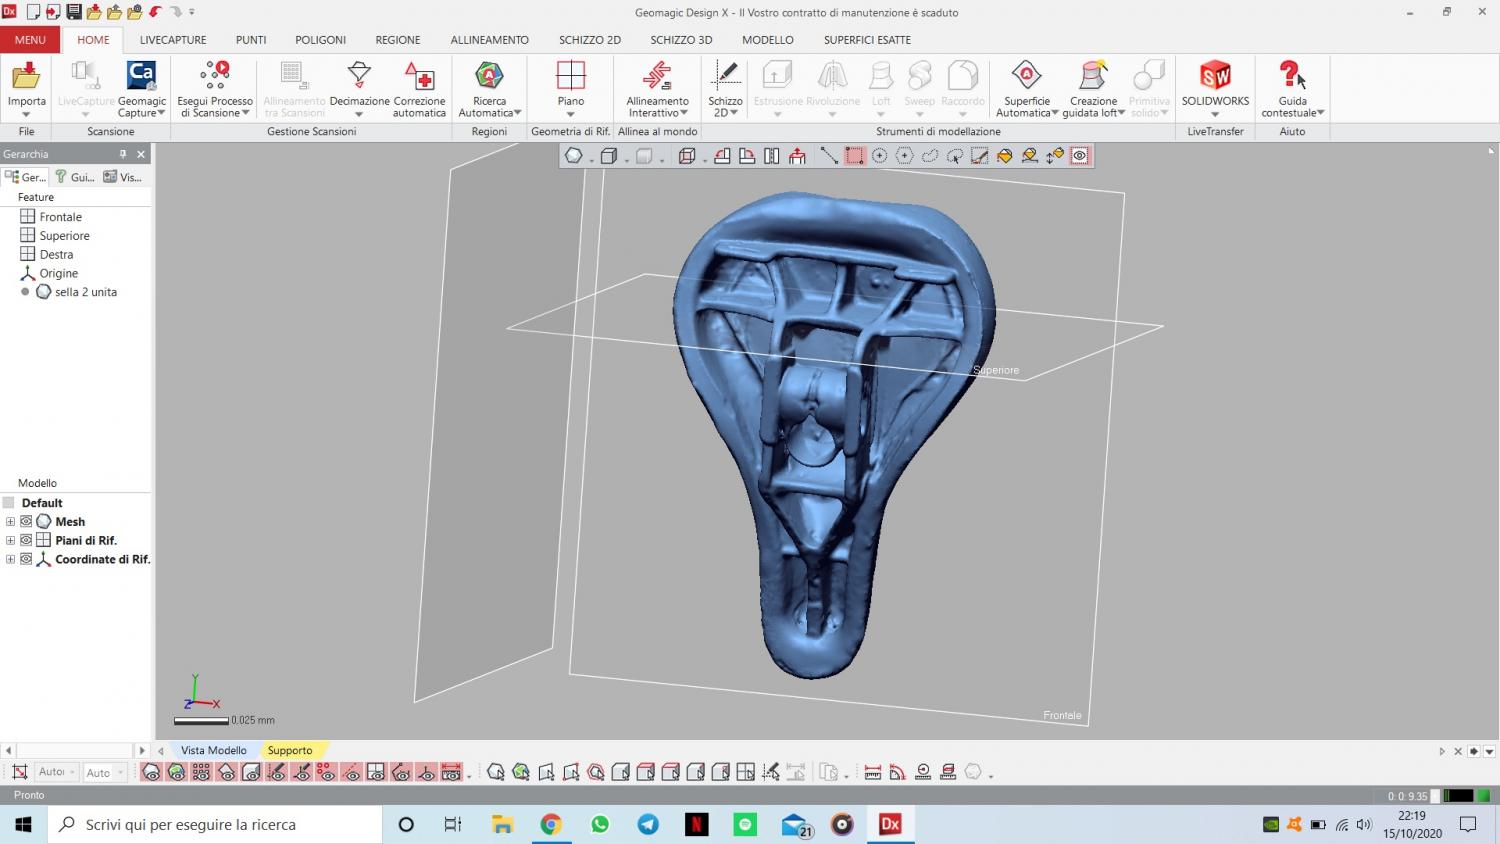Click the fit-to-view icon in bottom toolbar
Screen dimensions: 1500x844
click(19, 772)
